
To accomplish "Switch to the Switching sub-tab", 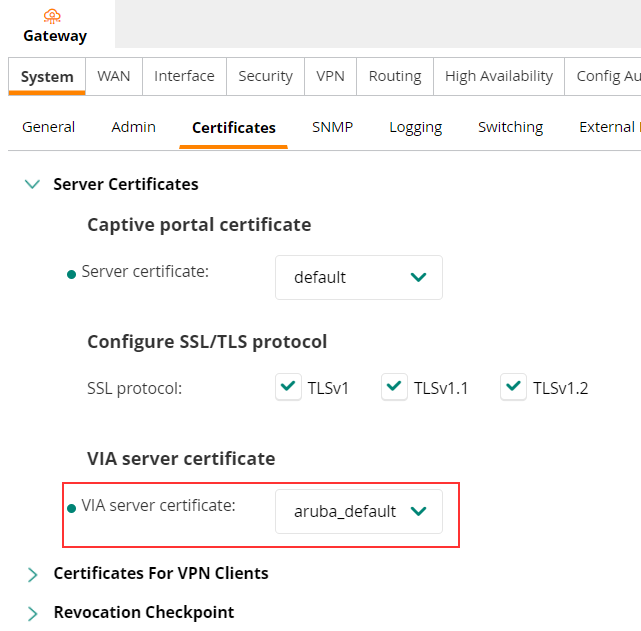I will [x=510, y=127].
